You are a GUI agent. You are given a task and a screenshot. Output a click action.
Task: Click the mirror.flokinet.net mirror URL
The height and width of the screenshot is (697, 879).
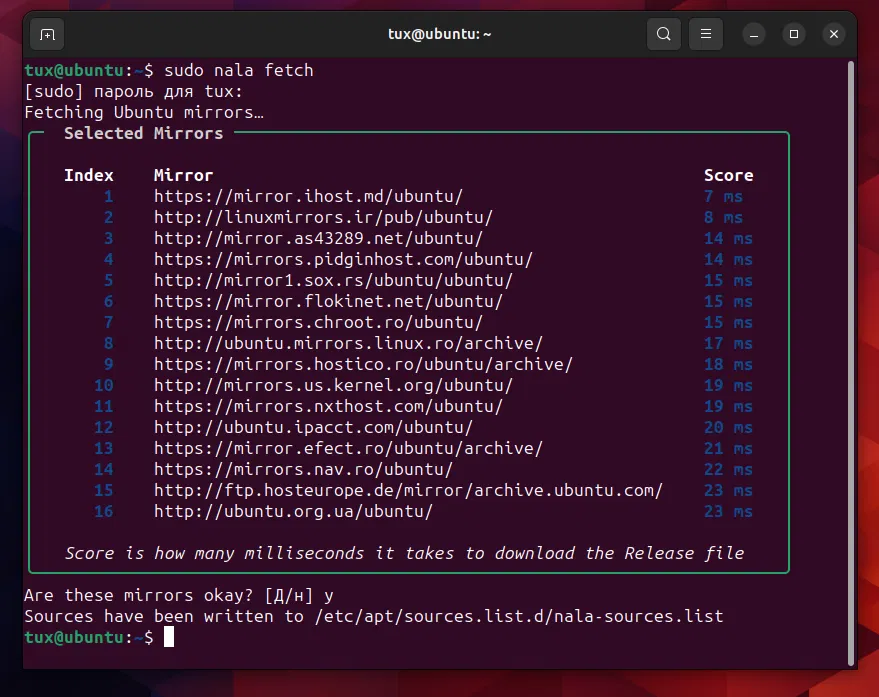coord(328,302)
